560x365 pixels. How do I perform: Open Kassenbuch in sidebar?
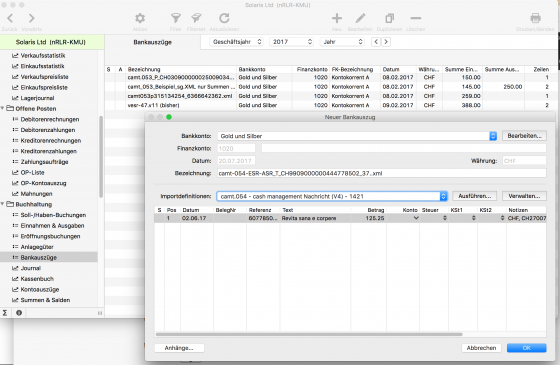(x=37, y=279)
